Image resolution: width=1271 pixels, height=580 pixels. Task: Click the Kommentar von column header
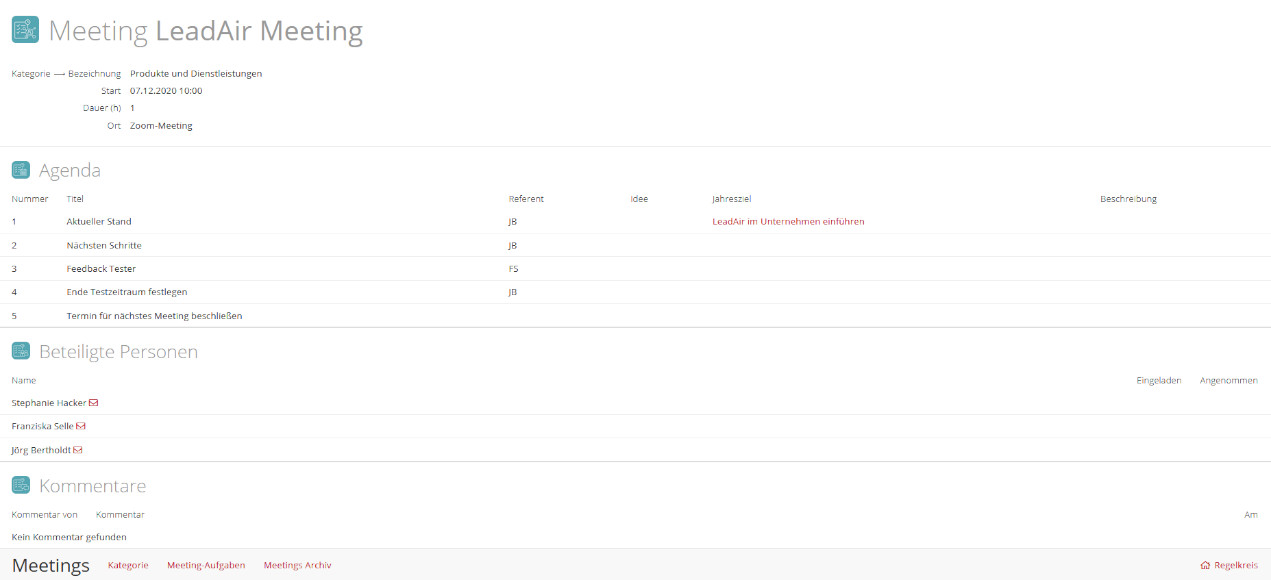[44, 514]
